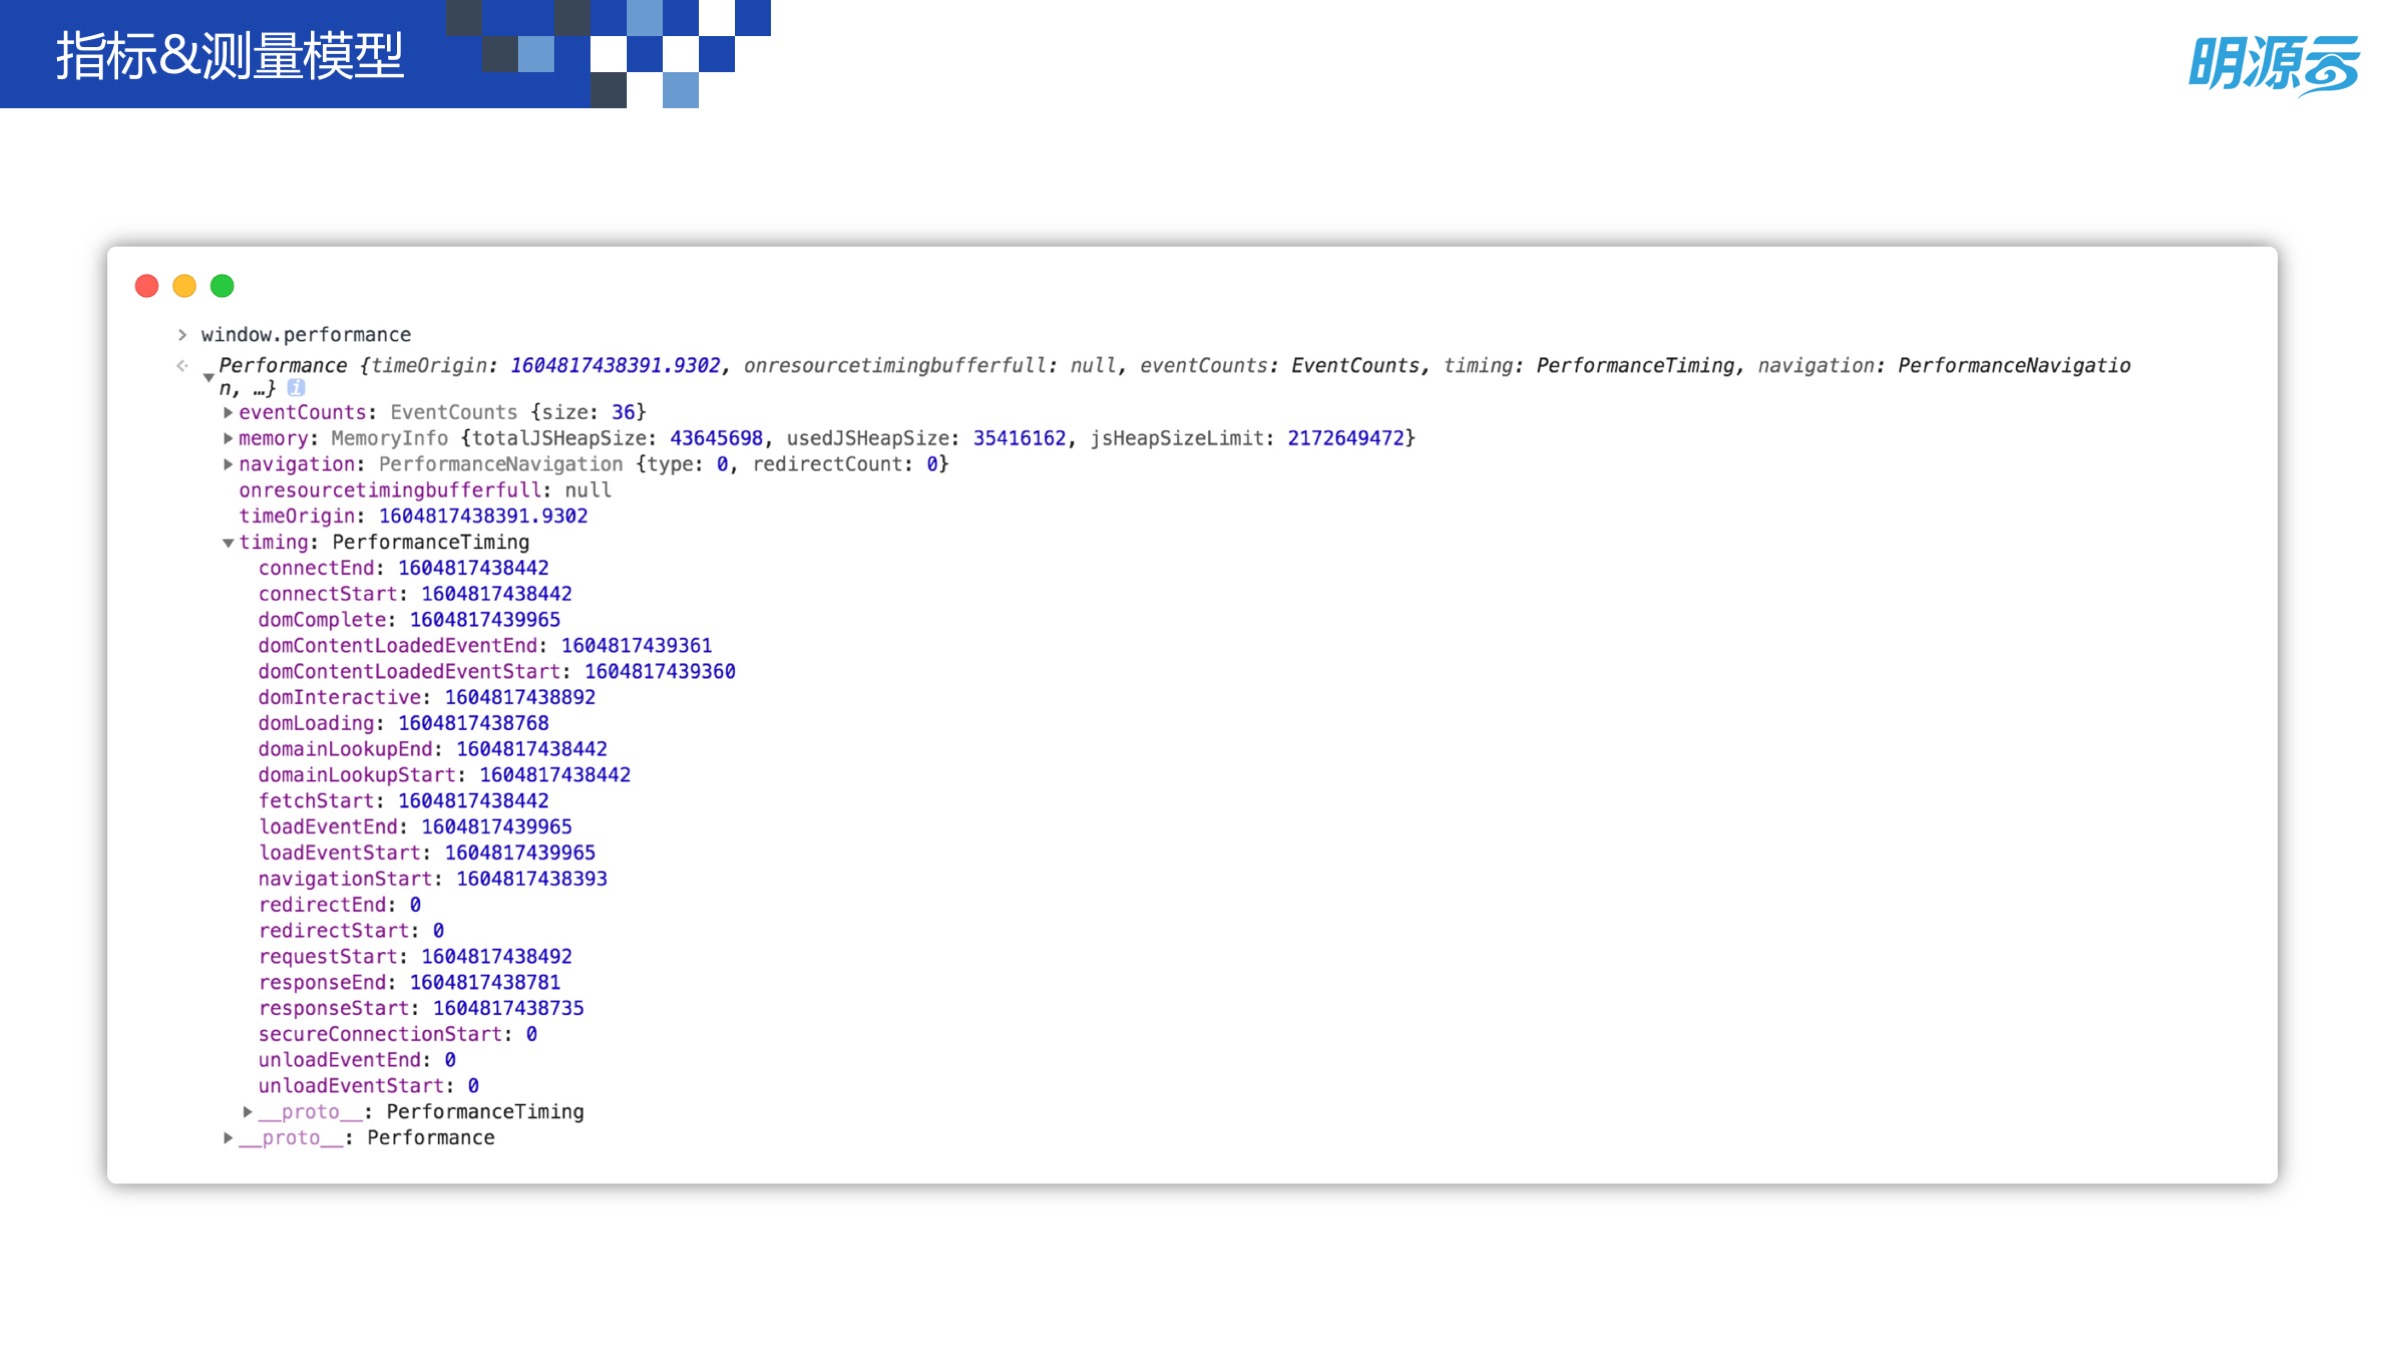The height and width of the screenshot is (1351, 2400).
Task: Click the responseEnd: 1604817438781 row
Action: (409, 983)
